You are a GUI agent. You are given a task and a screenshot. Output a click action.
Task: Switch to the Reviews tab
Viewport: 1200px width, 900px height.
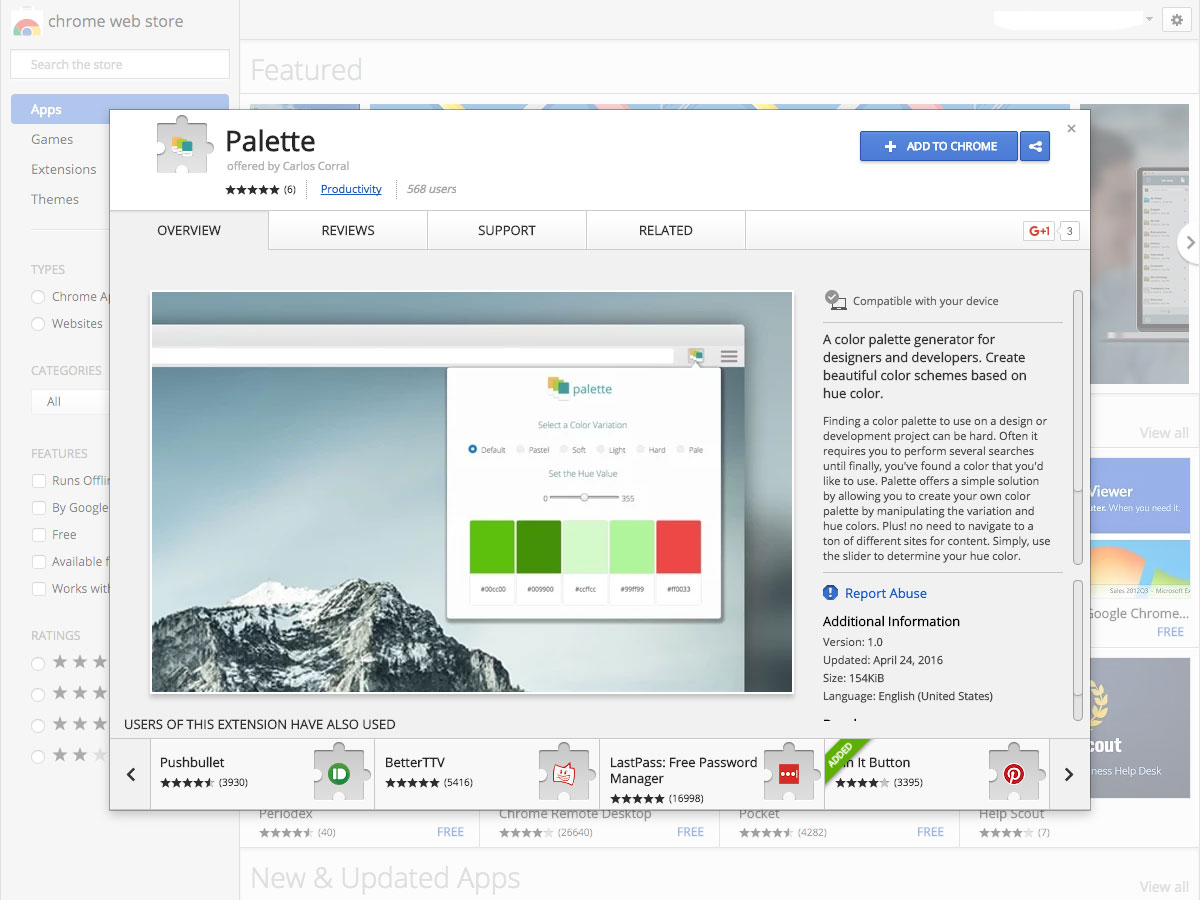[x=348, y=230]
